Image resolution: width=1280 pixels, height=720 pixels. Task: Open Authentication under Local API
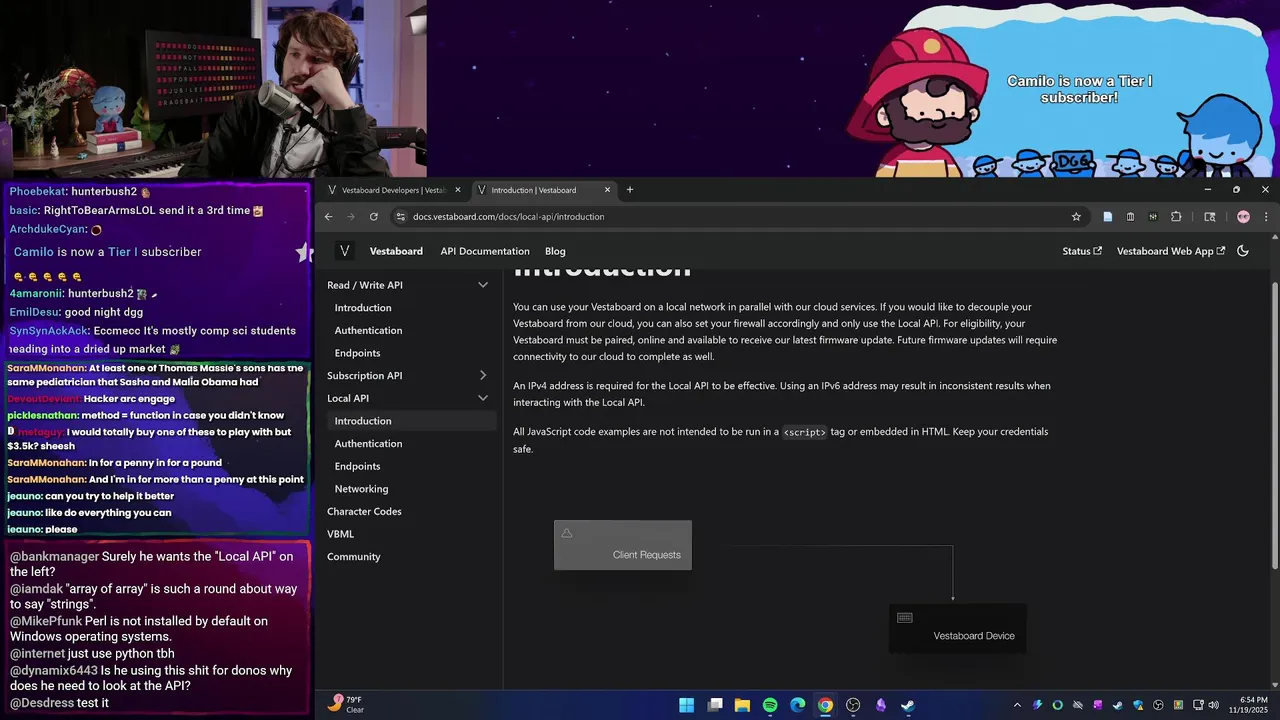coord(368,444)
